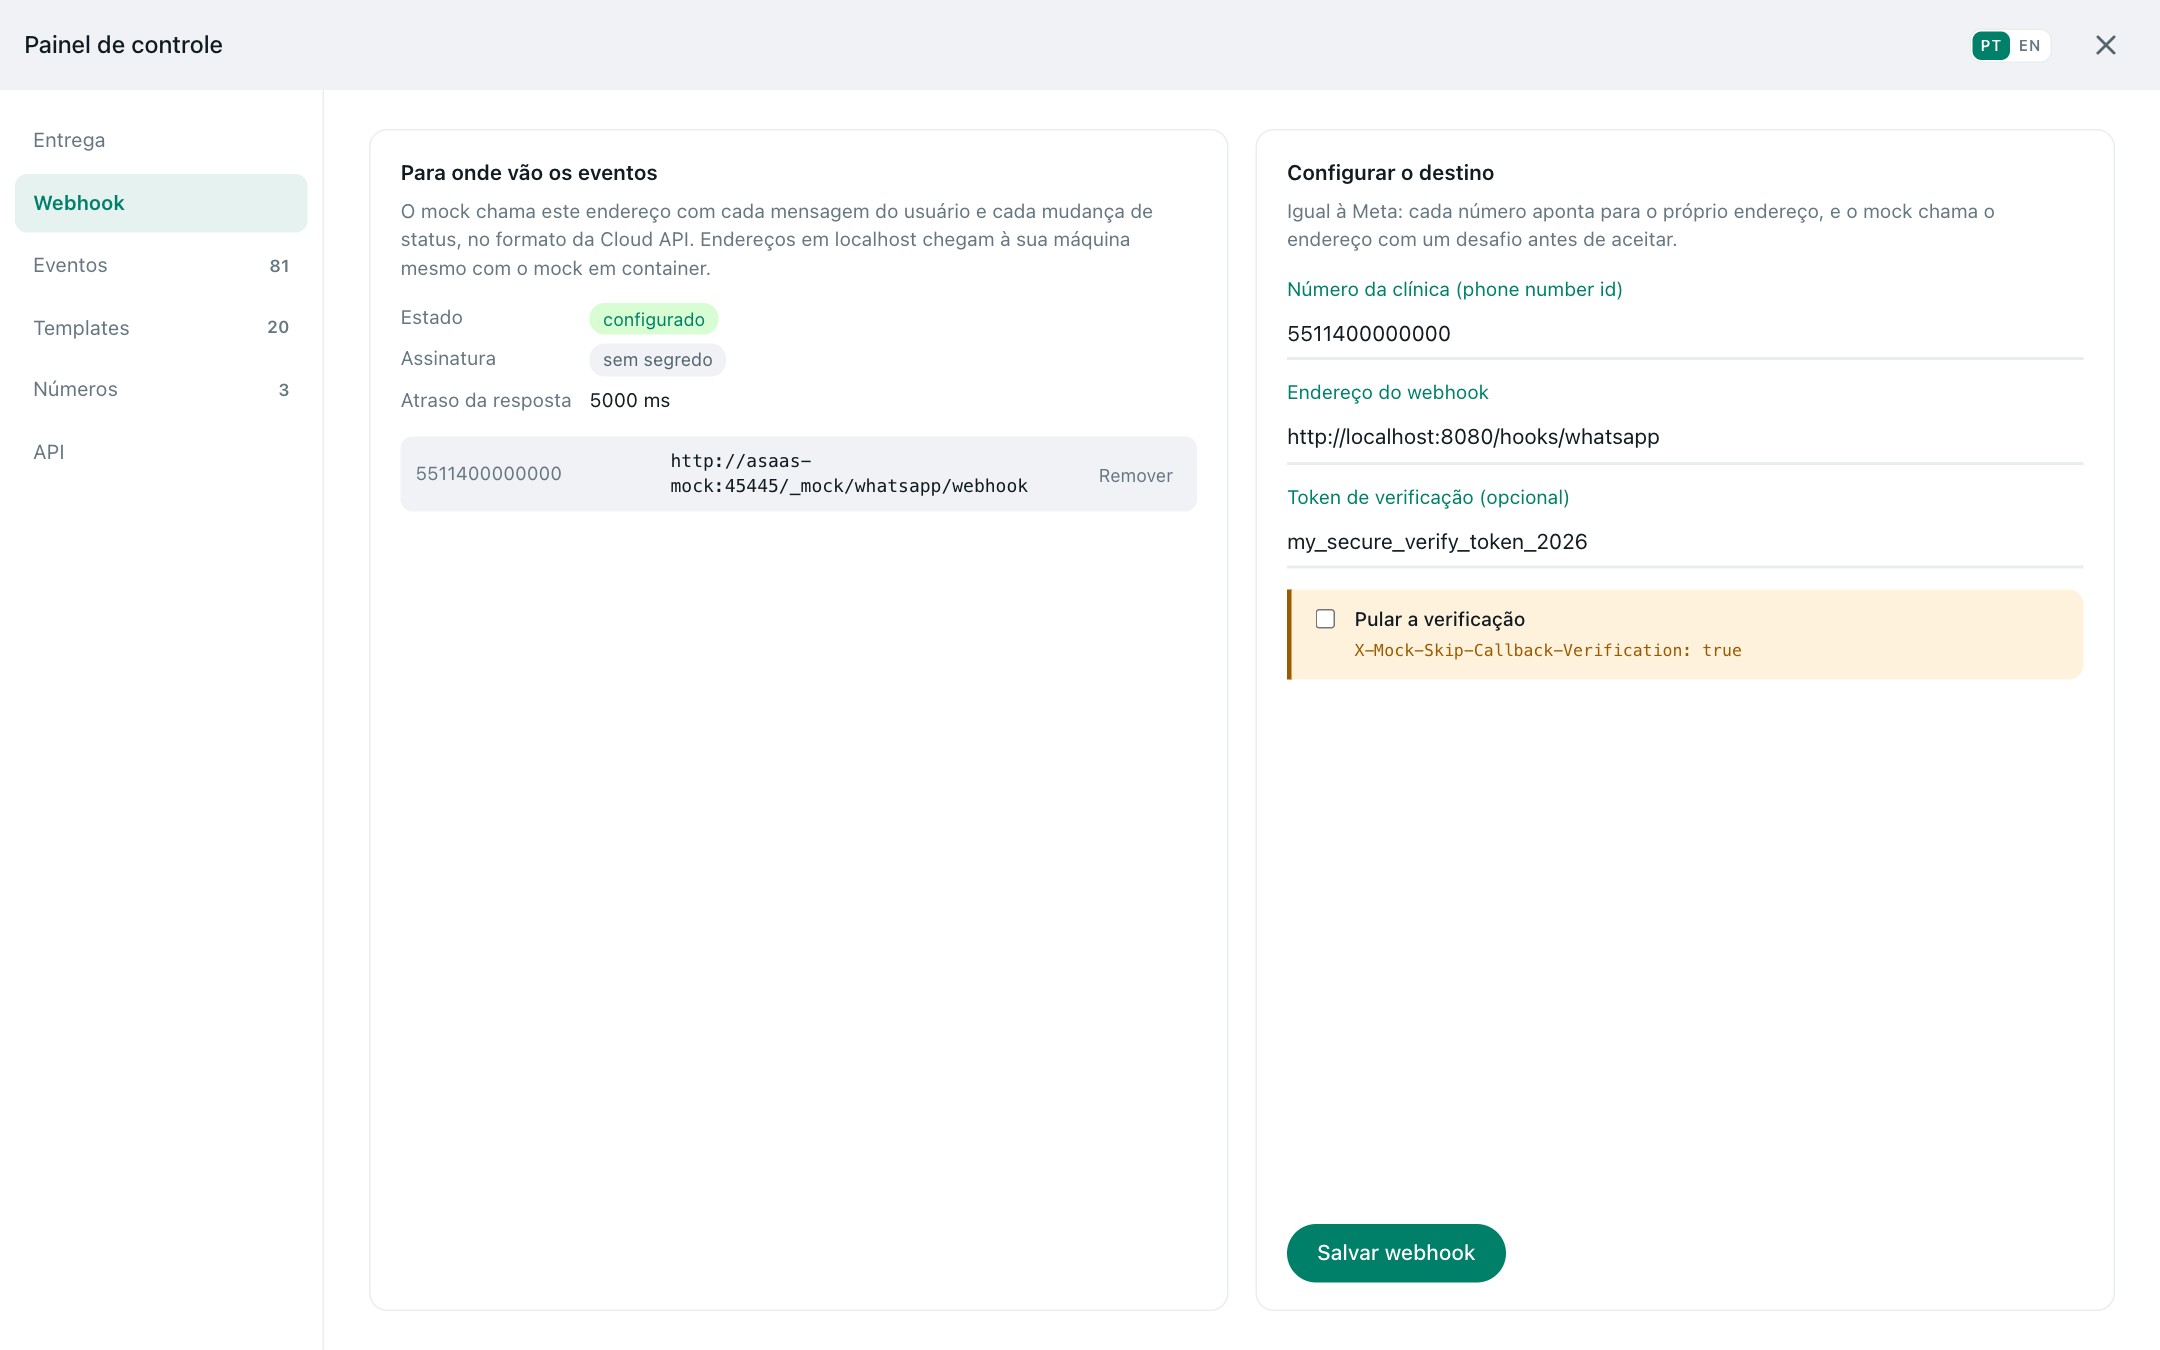Go to Templates section

pos(161,327)
